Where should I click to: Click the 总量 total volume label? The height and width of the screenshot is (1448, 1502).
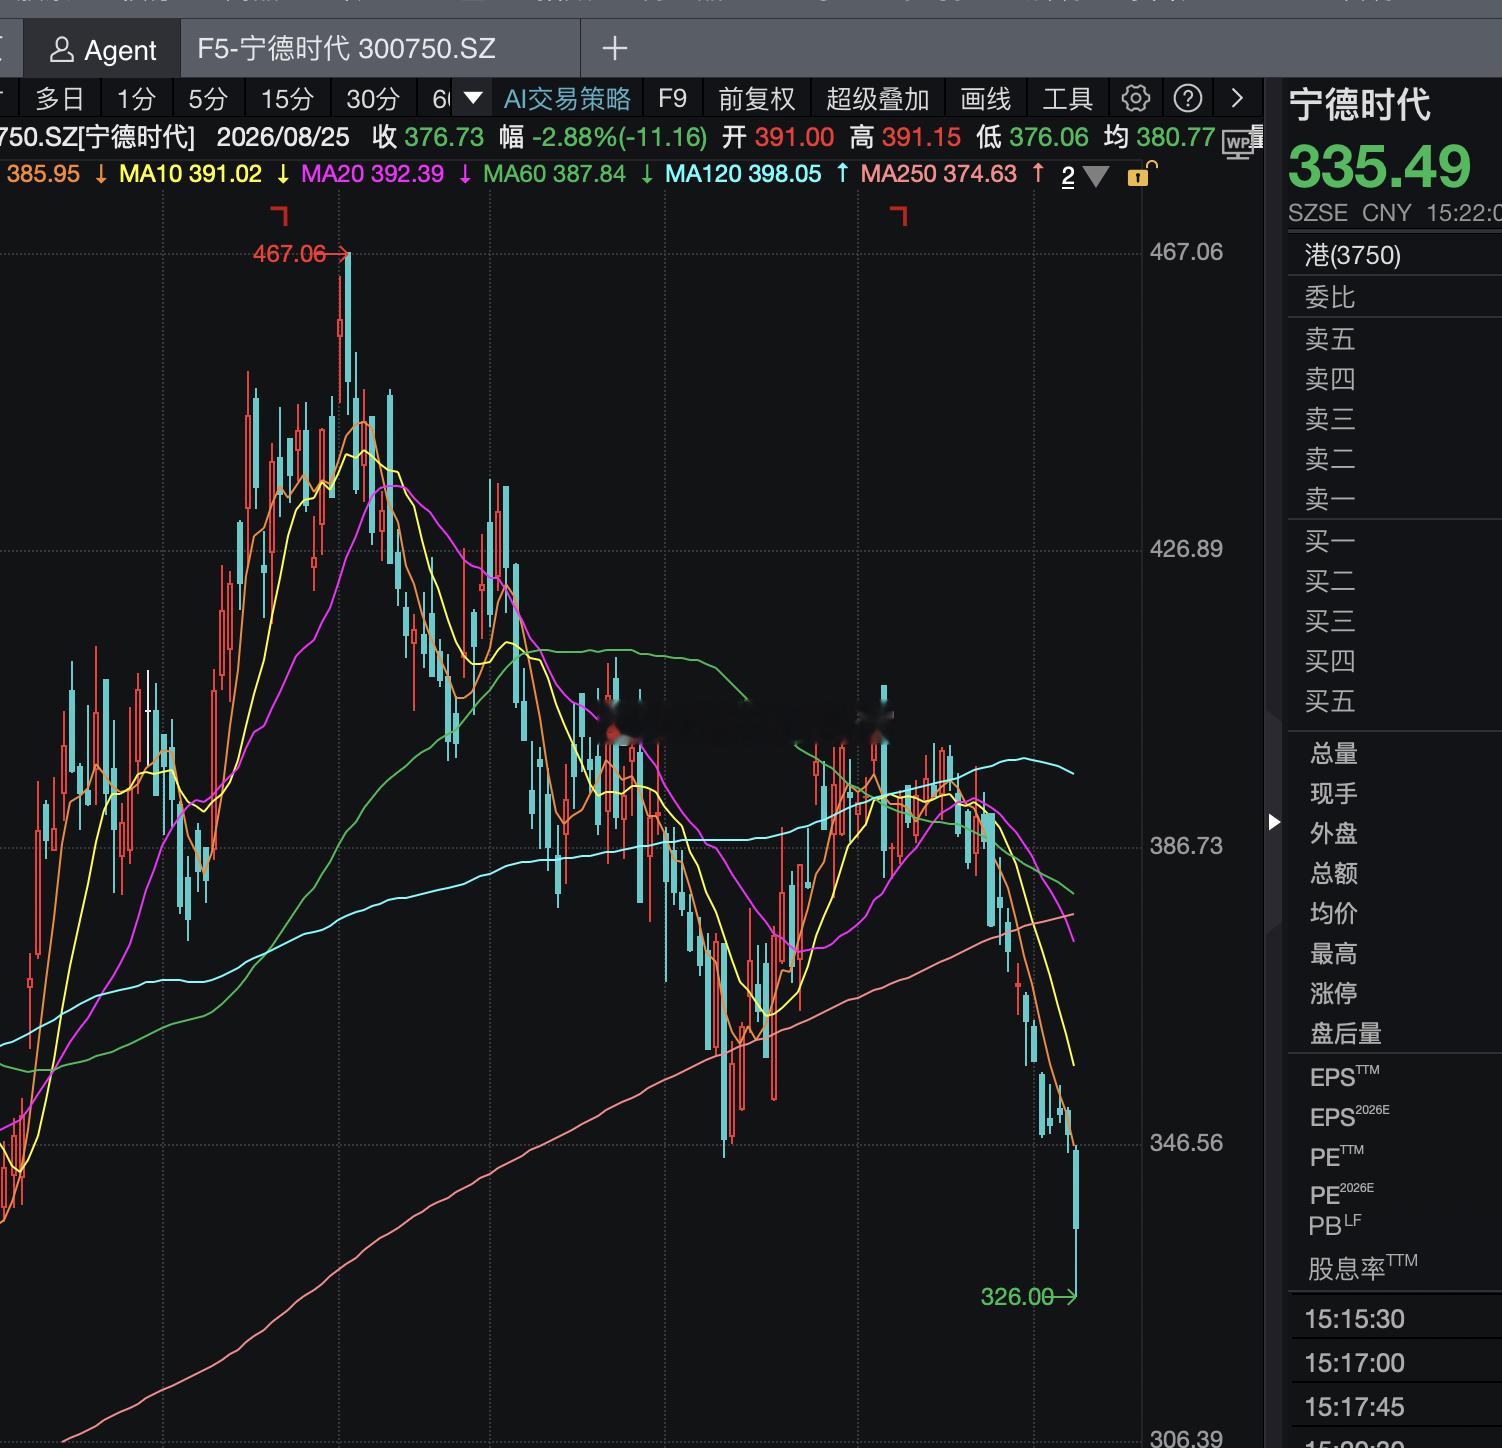coord(1334,753)
